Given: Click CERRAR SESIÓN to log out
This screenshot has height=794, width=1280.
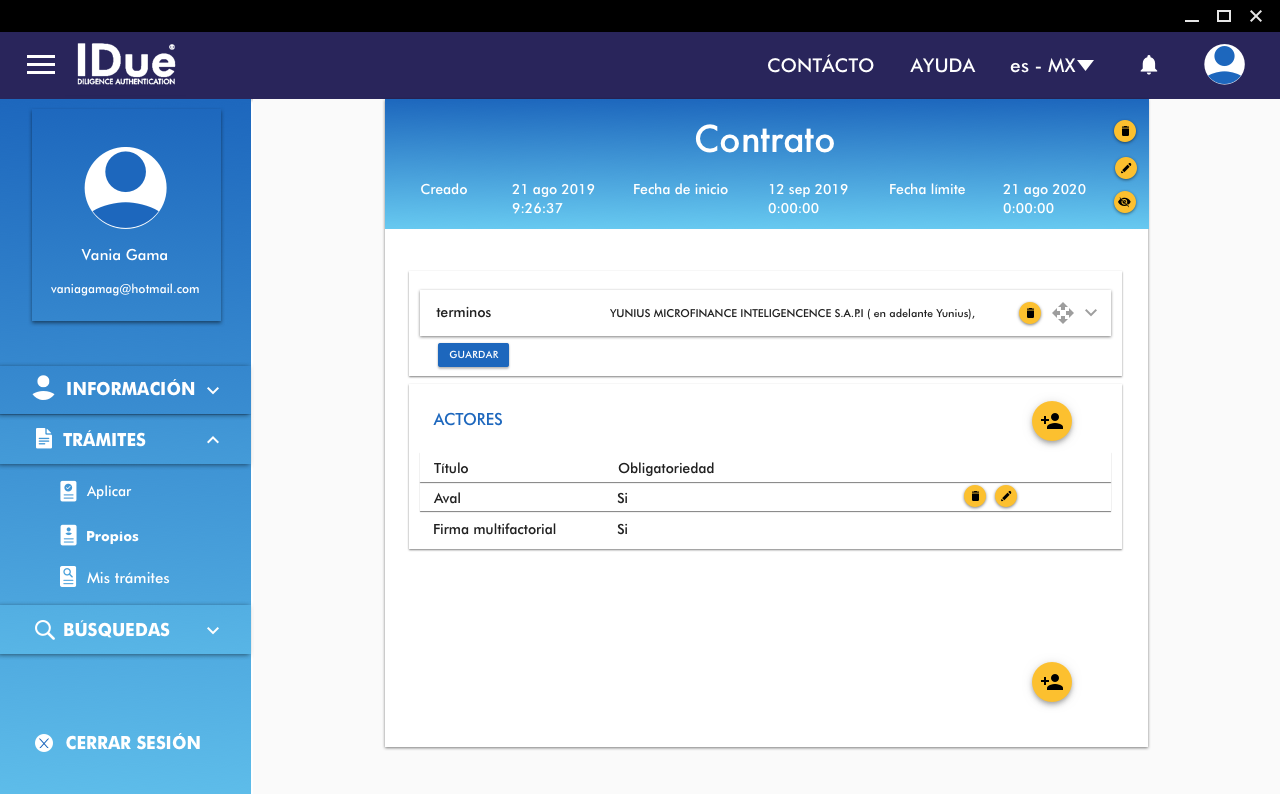Looking at the screenshot, I should pyautogui.click(x=118, y=743).
